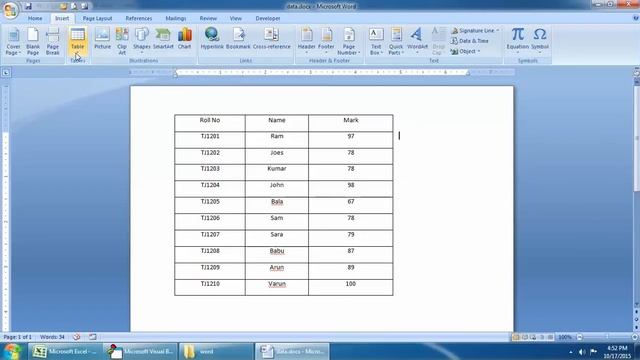Click the Drop Cap button
640x360 pixels.
(438, 41)
